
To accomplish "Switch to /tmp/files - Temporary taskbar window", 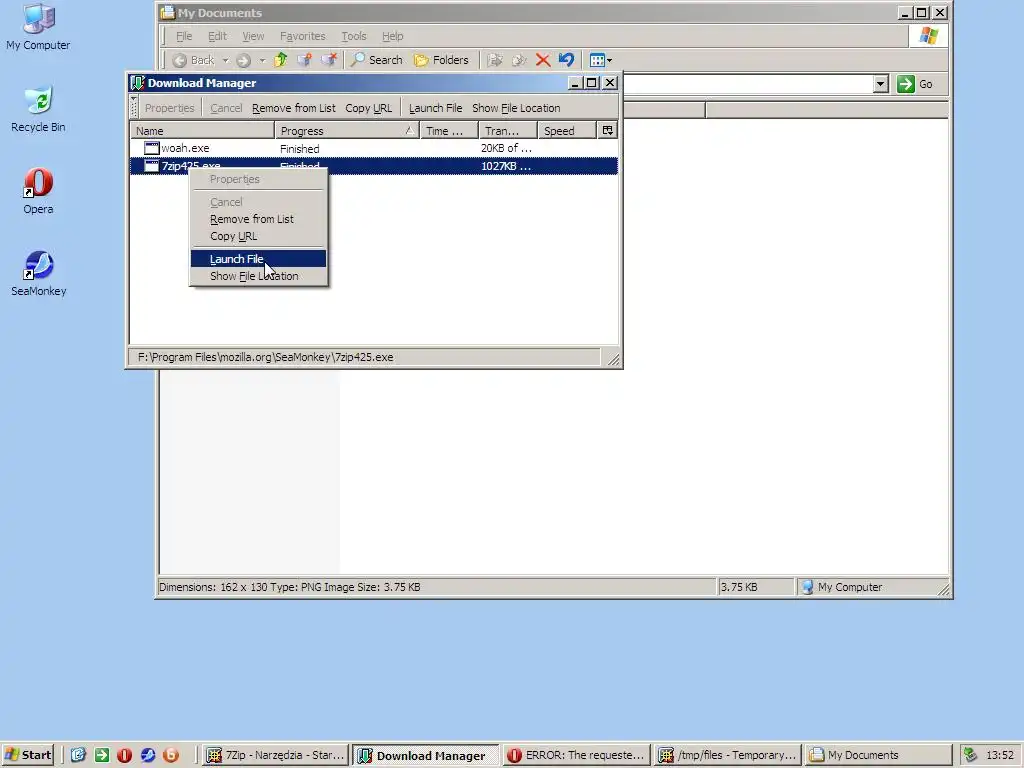I will click(728, 756).
